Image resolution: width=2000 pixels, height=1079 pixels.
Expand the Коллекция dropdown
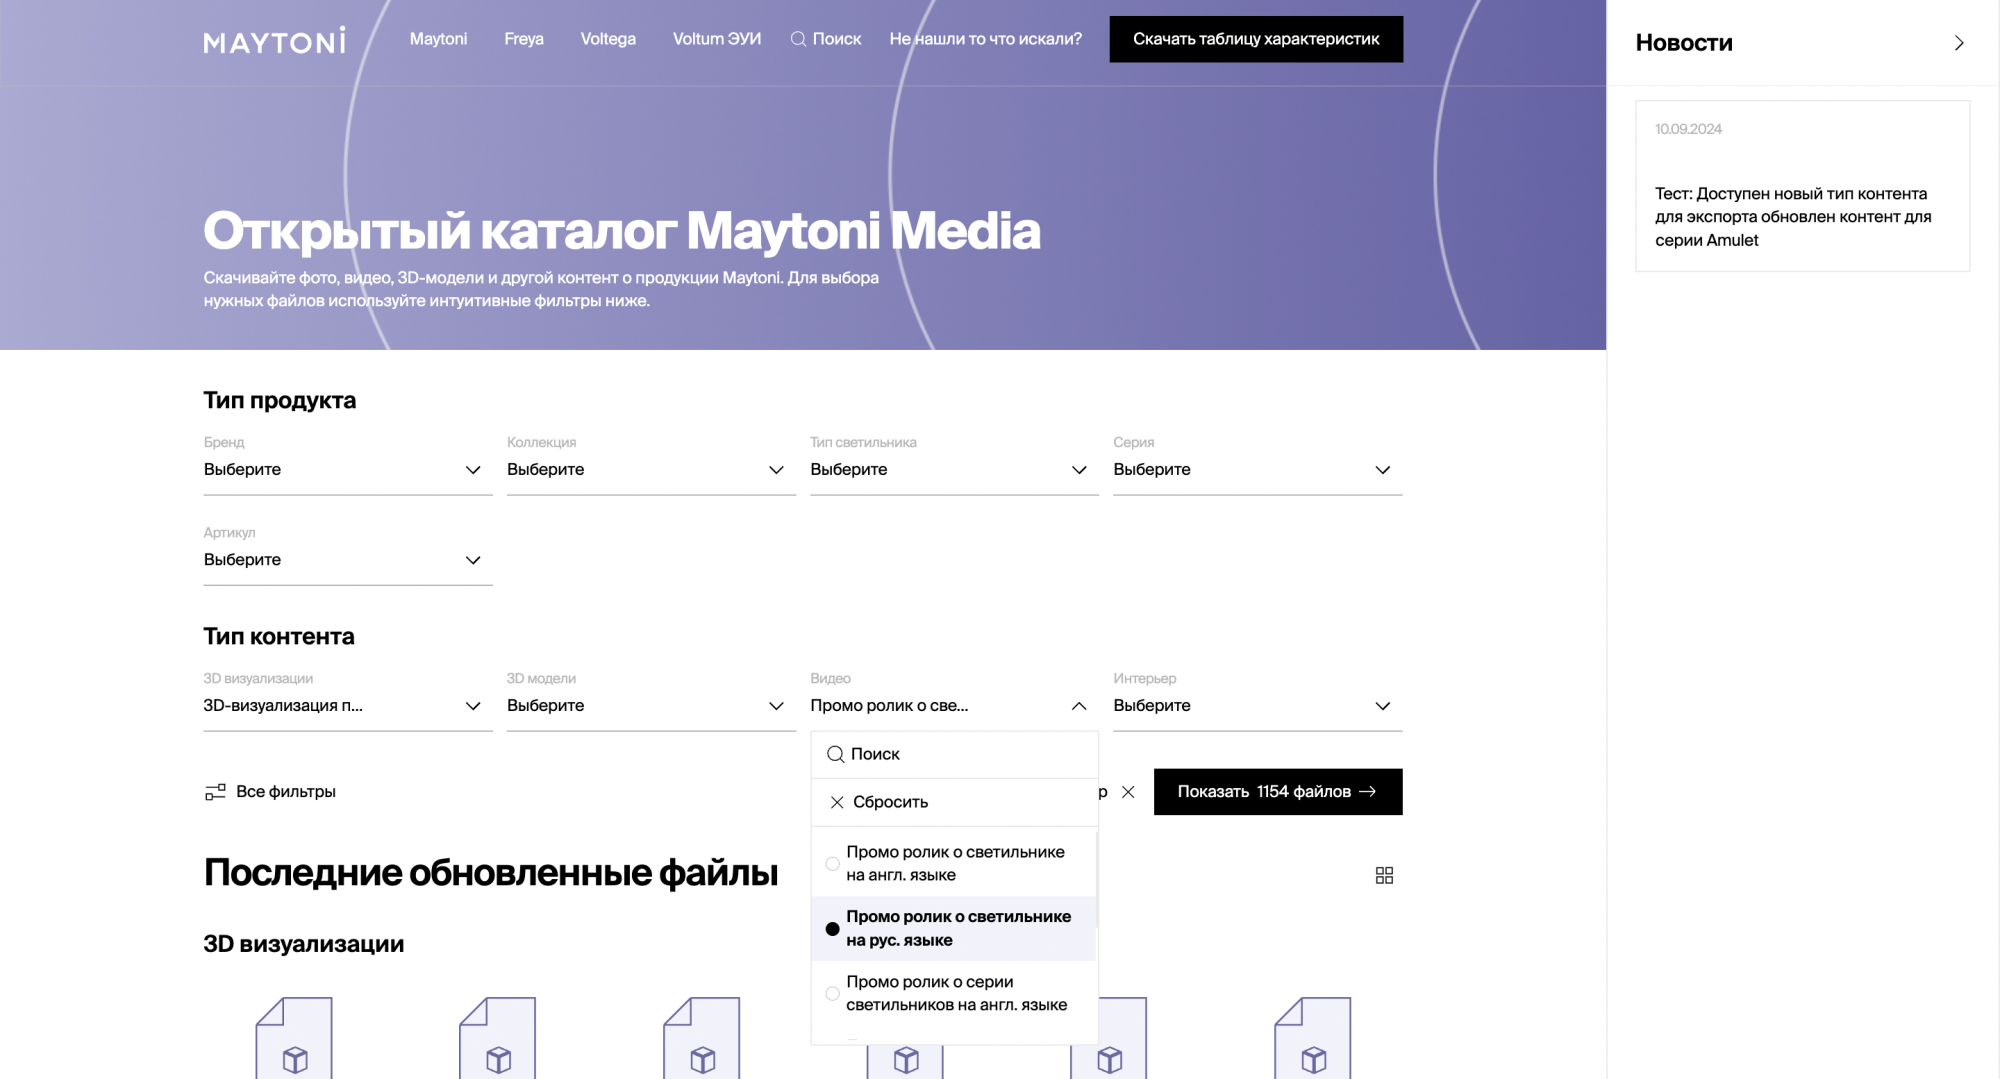[651, 470]
